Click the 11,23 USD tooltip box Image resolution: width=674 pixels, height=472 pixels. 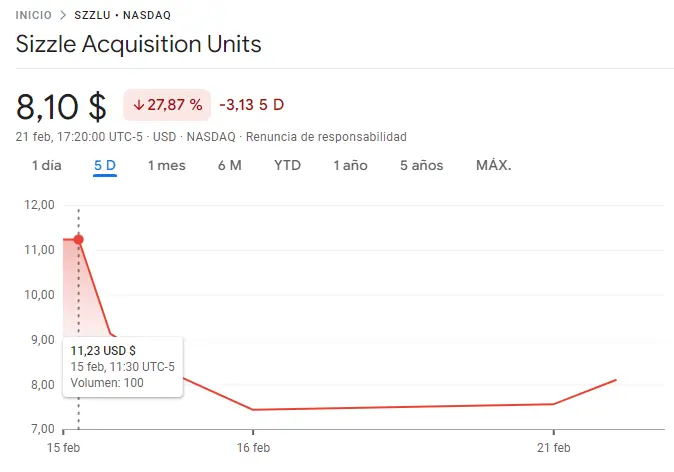click(x=123, y=367)
